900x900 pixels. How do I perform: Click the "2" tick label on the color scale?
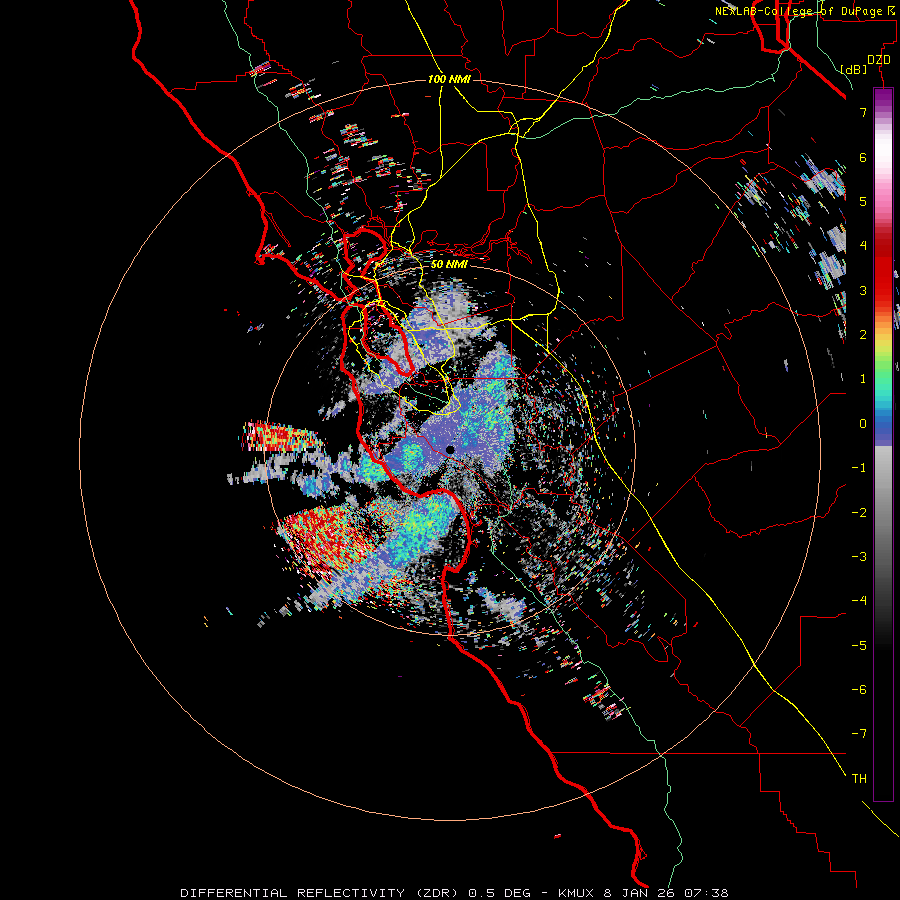pos(863,335)
